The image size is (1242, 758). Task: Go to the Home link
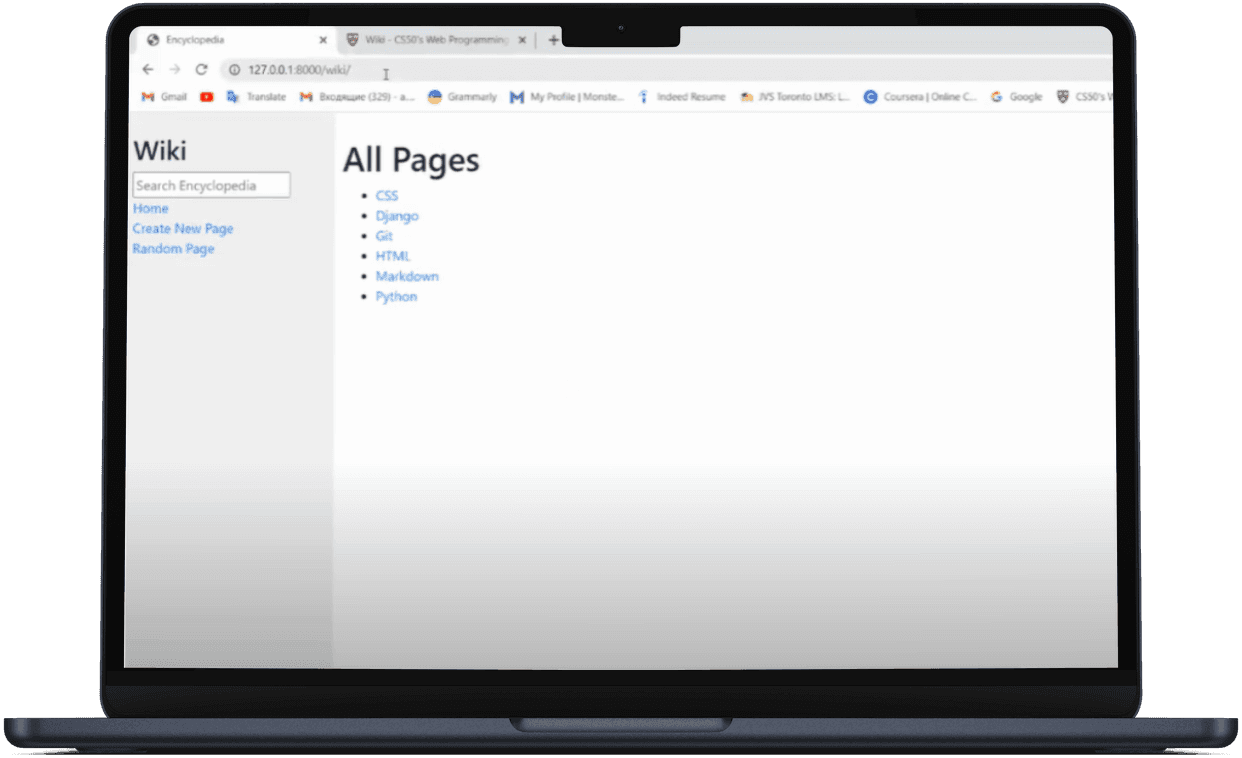coord(150,208)
